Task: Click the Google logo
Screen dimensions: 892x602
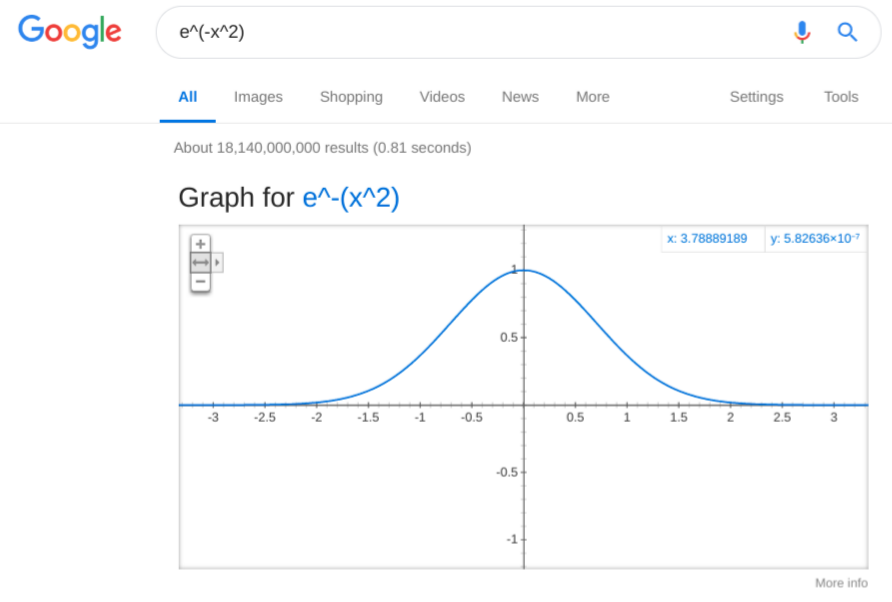Action: (x=70, y=31)
